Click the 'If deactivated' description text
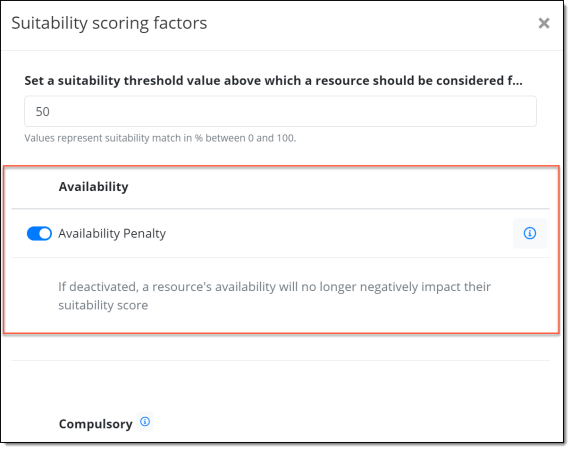571x450 pixels. tap(275, 296)
